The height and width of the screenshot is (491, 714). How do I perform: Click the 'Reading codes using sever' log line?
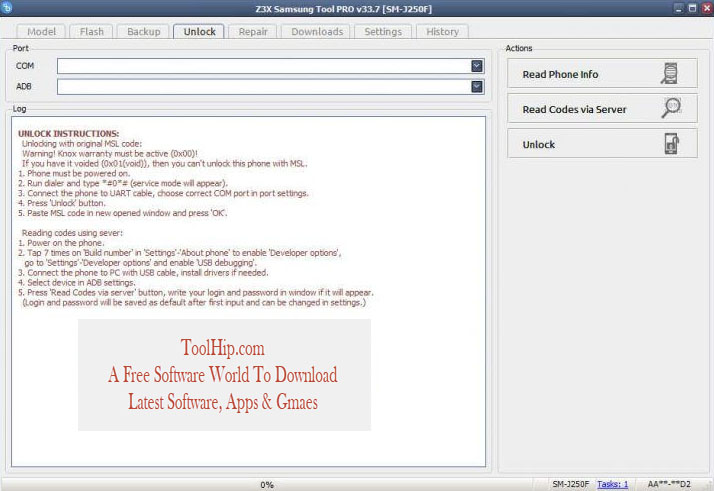tap(72, 233)
